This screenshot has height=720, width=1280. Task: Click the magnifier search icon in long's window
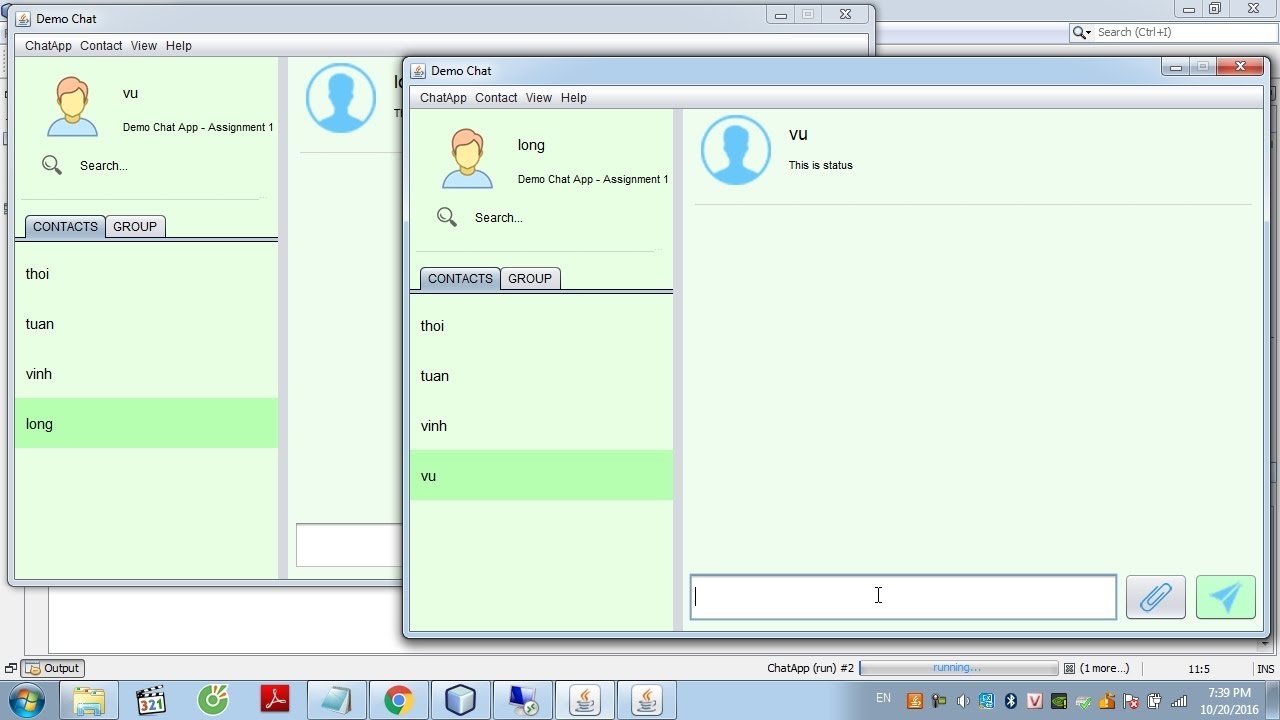pos(447,217)
